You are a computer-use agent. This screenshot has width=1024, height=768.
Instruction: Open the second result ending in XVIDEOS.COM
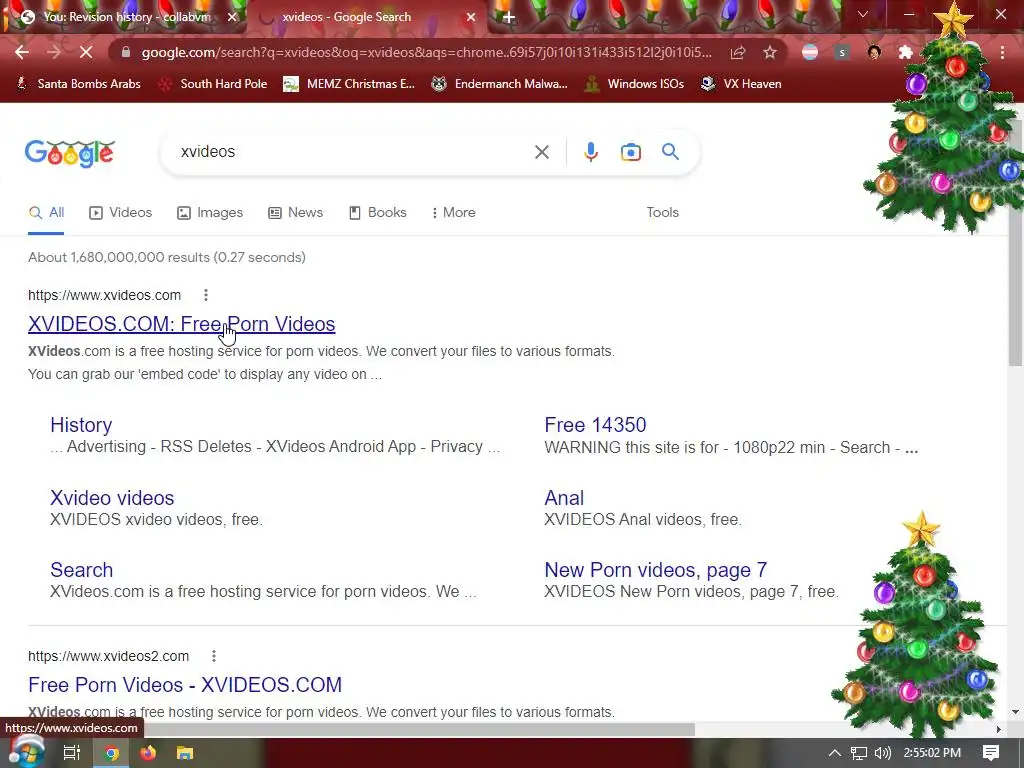tap(185, 684)
